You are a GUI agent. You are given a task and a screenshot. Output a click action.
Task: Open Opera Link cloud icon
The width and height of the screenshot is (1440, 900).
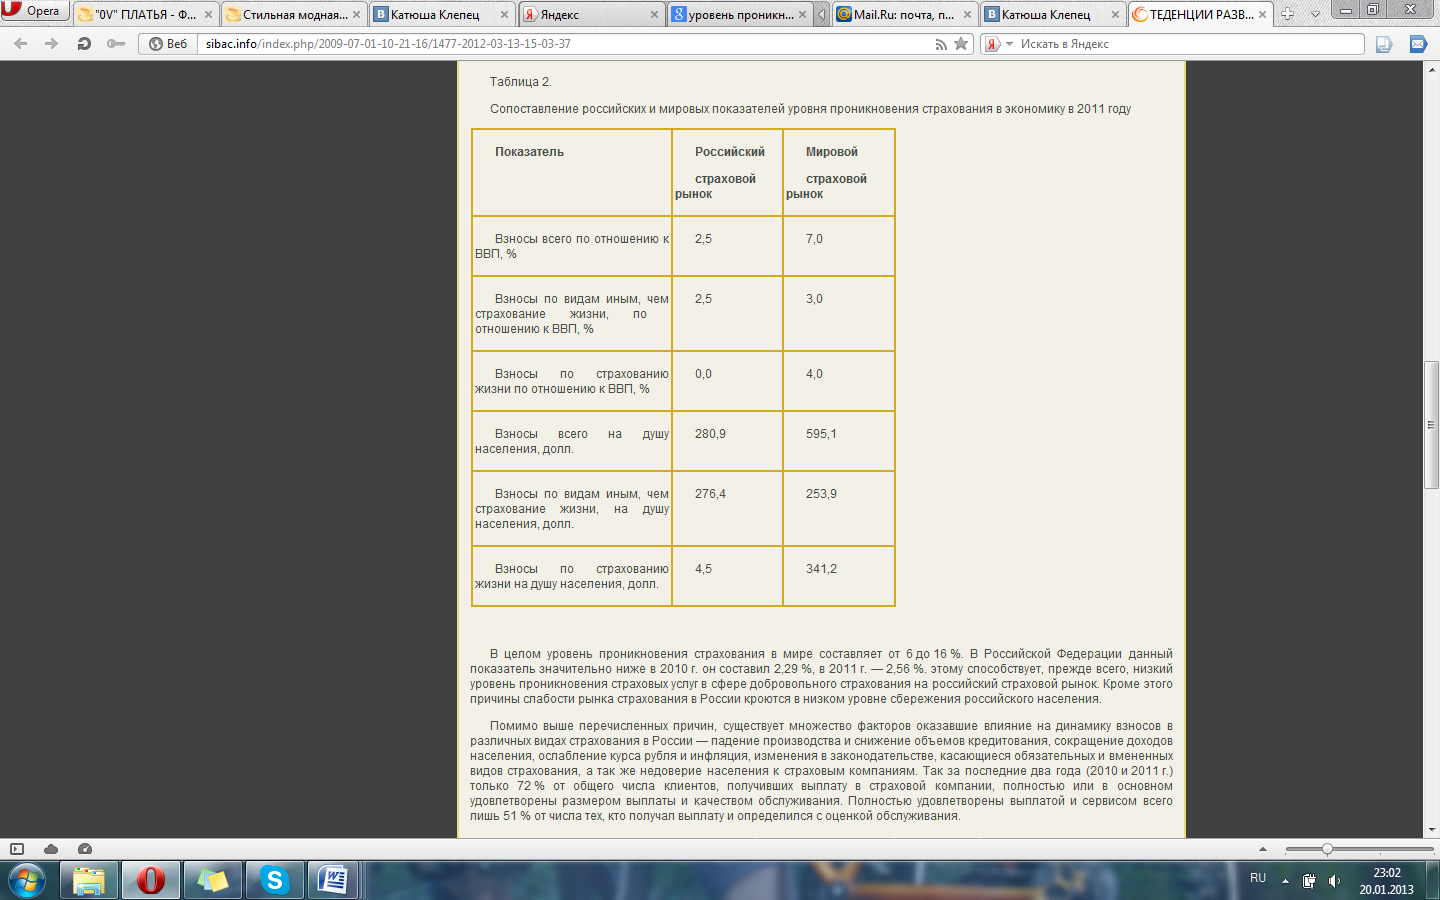(x=51, y=849)
